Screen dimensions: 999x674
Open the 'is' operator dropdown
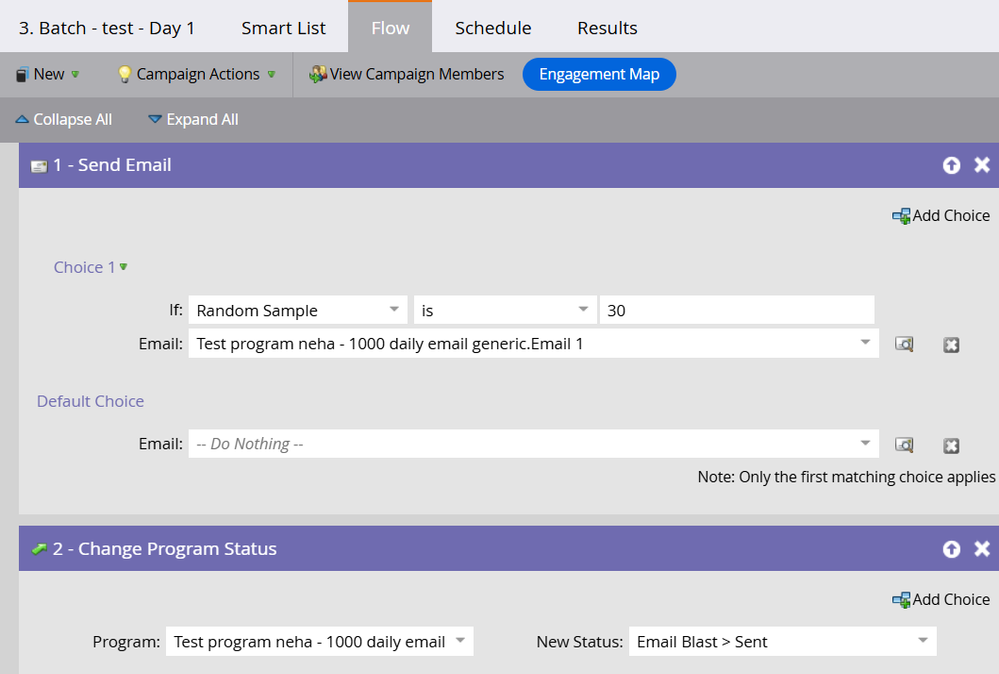[x=504, y=311]
